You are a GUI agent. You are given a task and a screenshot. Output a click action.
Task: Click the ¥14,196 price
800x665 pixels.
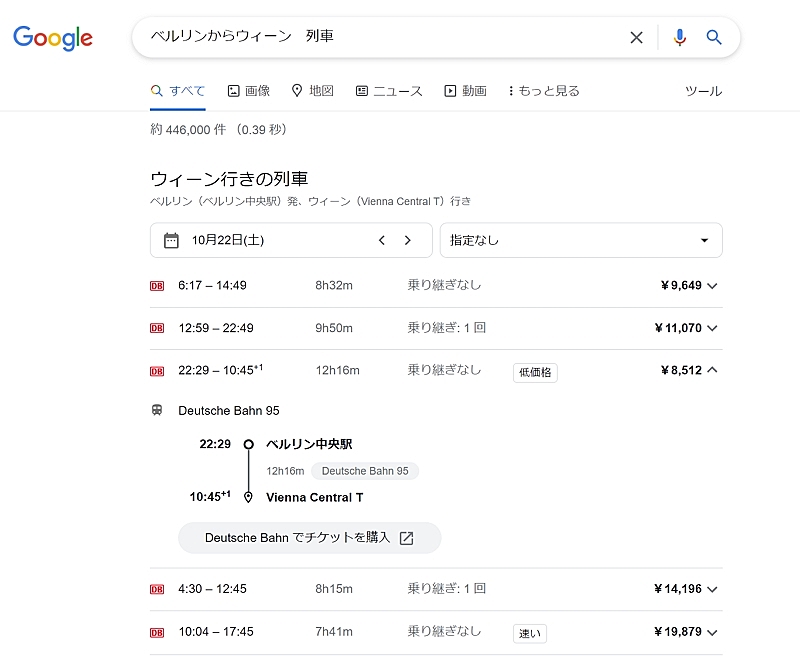679,589
